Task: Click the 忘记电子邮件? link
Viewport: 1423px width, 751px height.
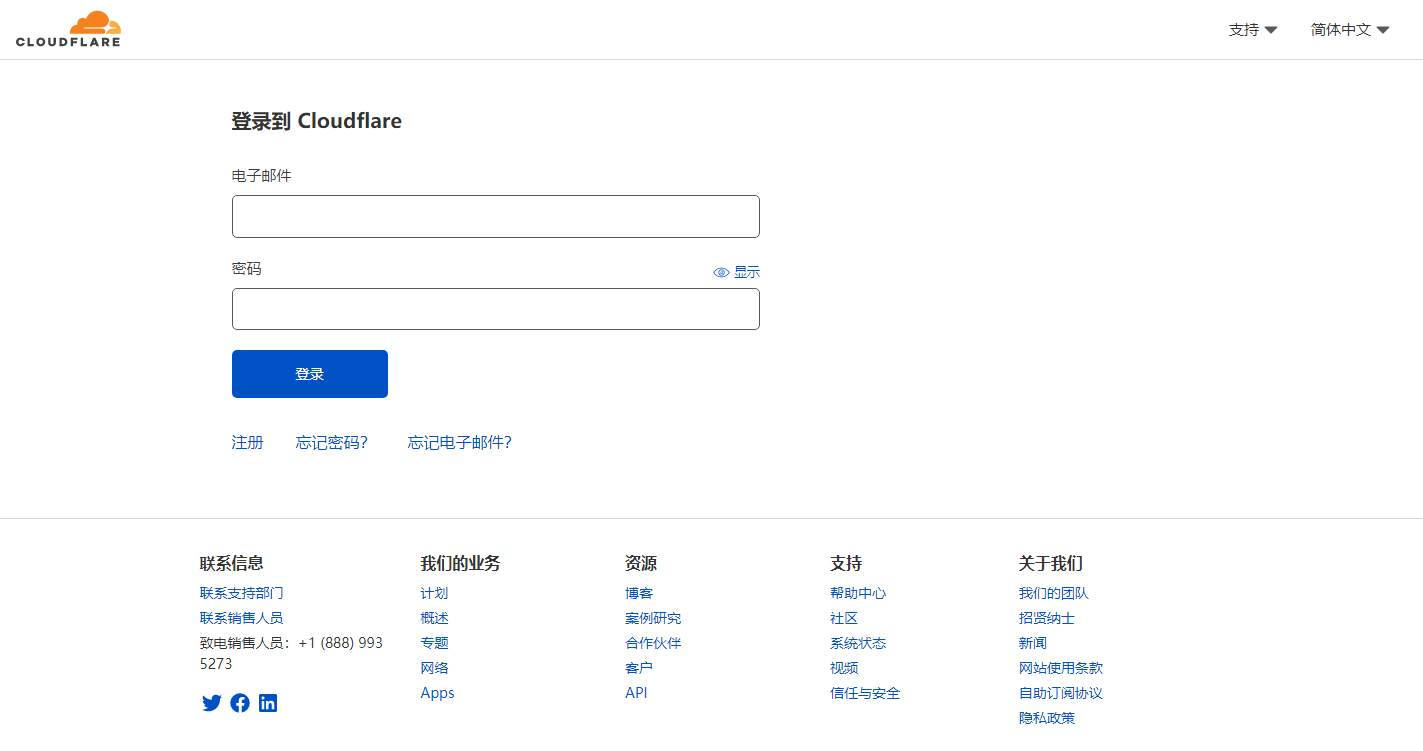Action: pos(460,442)
